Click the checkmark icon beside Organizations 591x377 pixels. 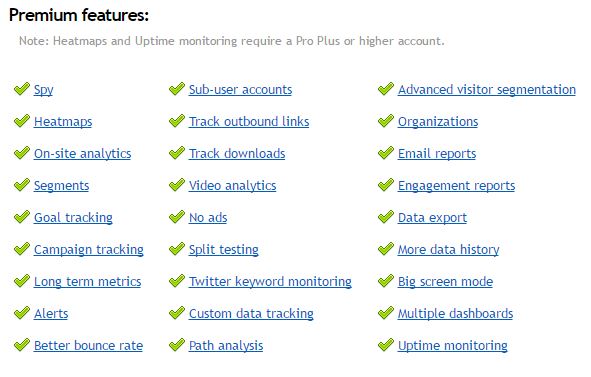tap(386, 121)
